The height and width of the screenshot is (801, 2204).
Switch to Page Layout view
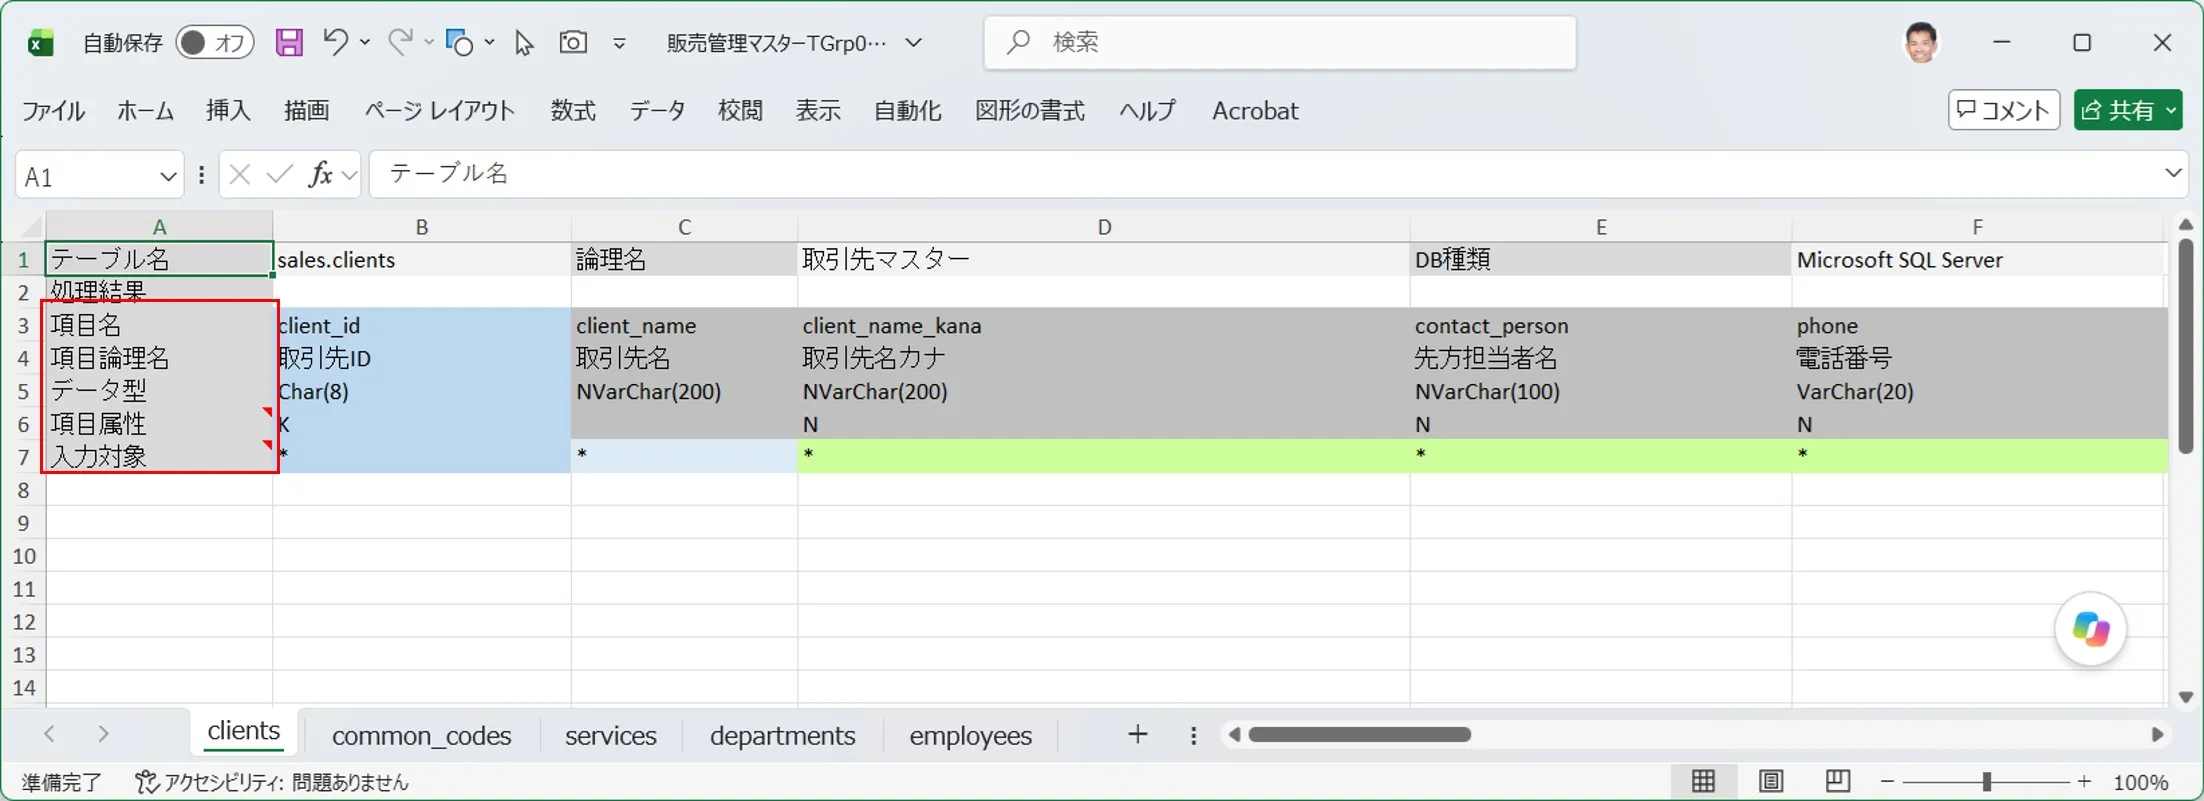[x=1770, y=781]
